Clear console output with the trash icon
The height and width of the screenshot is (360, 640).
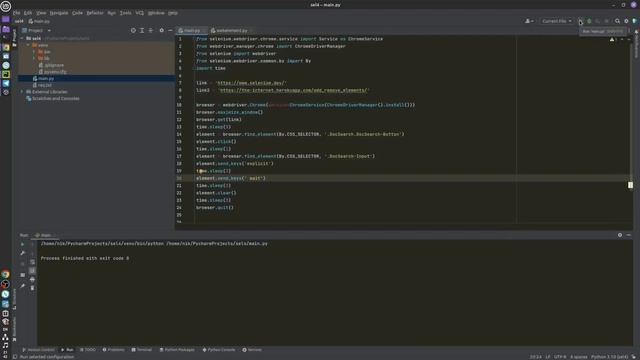tap(32, 288)
